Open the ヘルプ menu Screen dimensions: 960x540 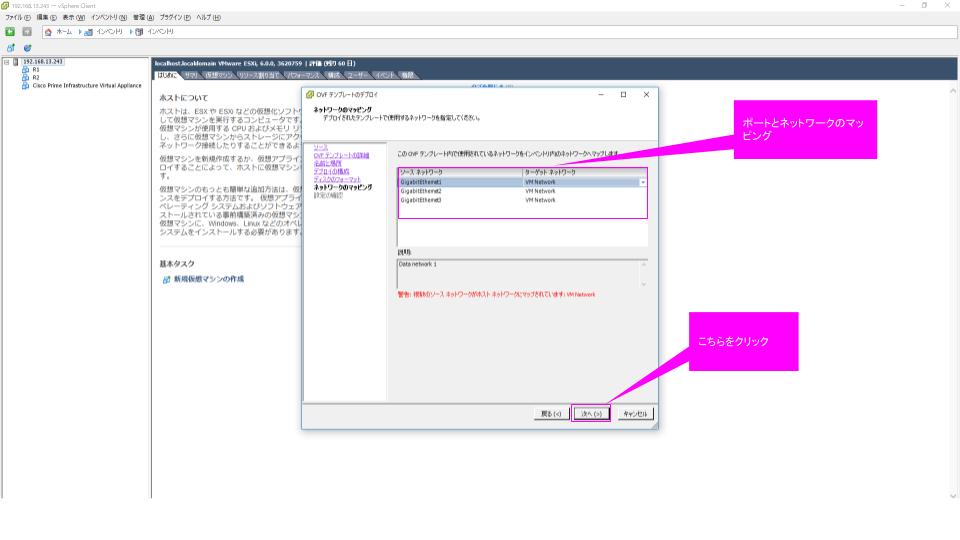[208, 18]
